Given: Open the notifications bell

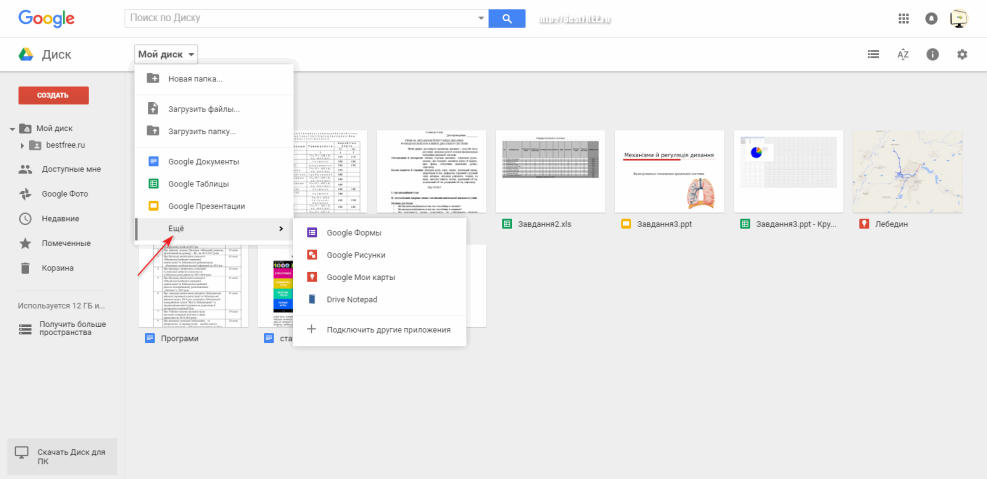Looking at the screenshot, I should pyautogui.click(x=932, y=18).
